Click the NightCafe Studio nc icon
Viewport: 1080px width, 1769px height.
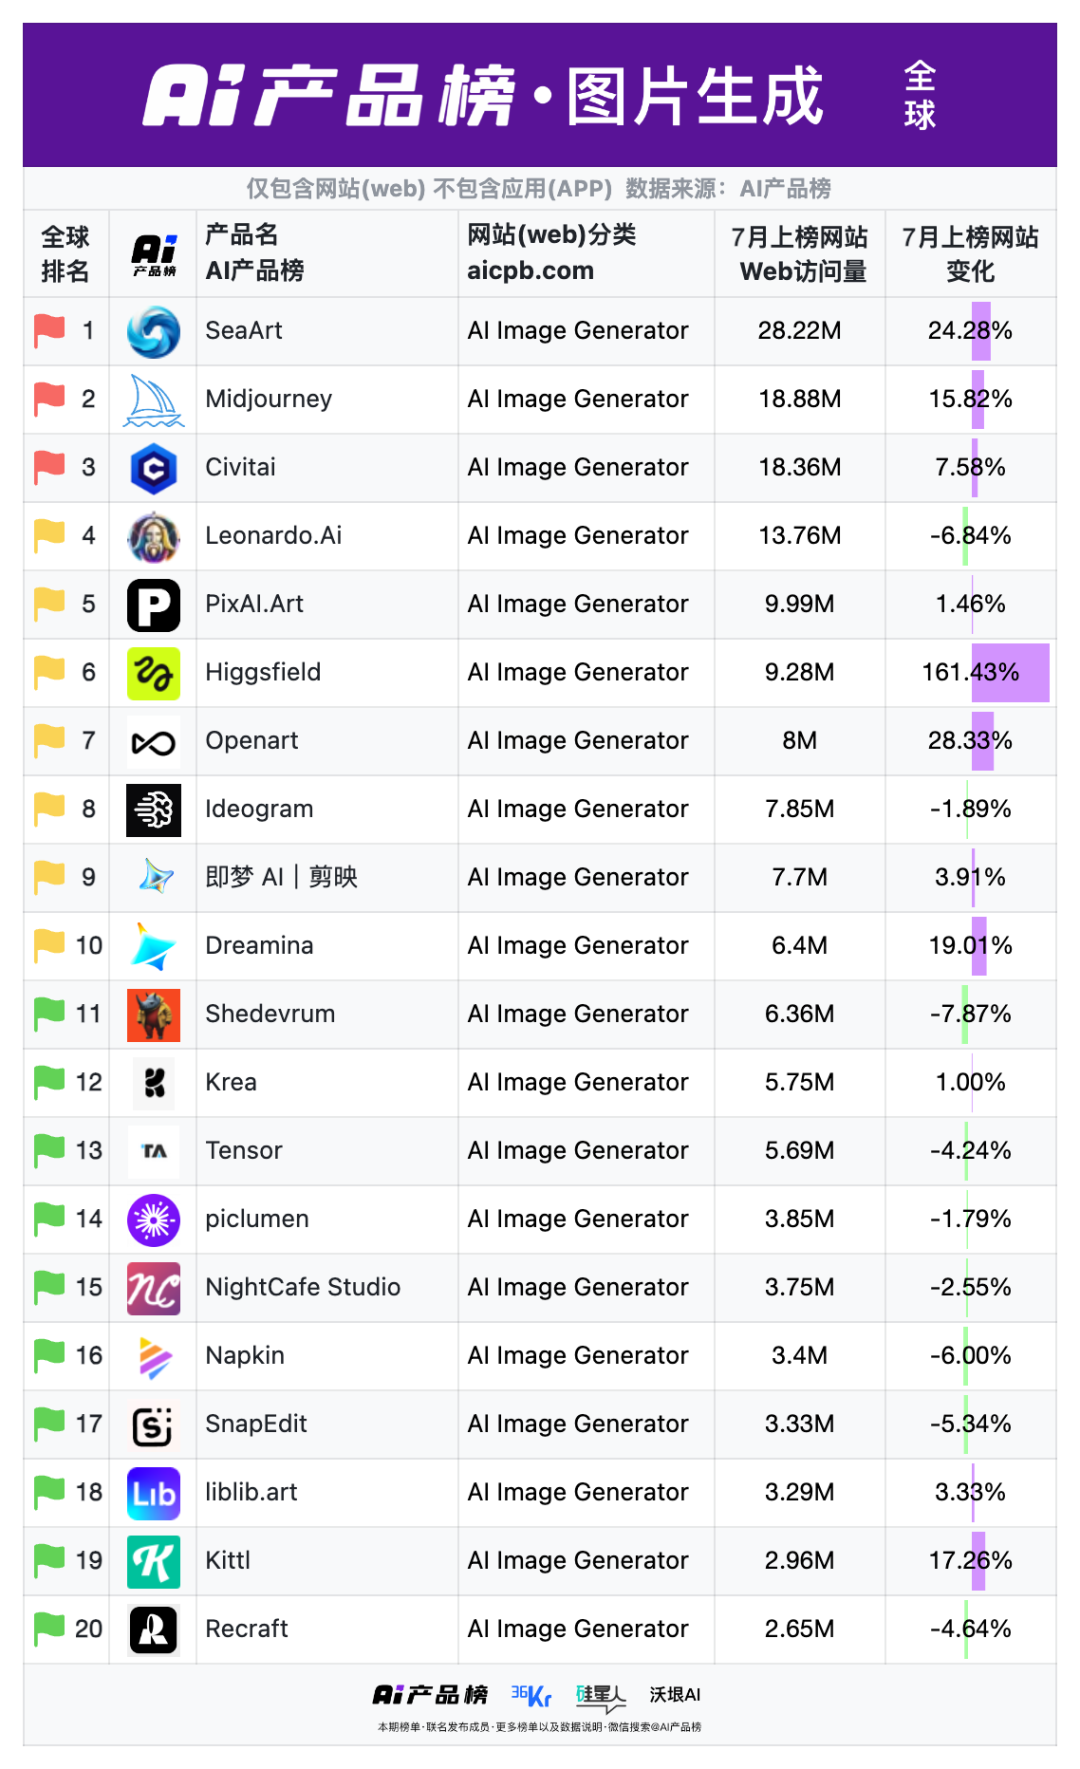click(x=153, y=1288)
